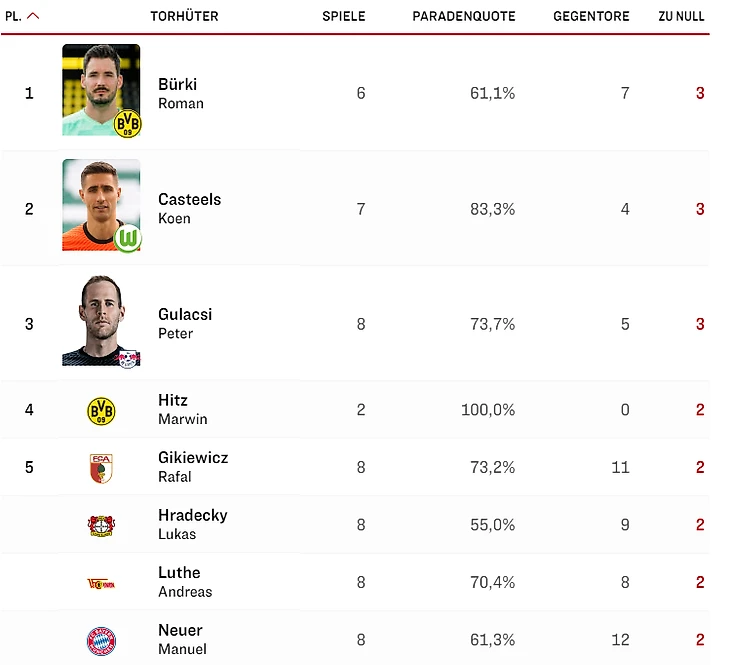Open Peter Gulacsi player photo
The image size is (730, 665).
point(101,320)
